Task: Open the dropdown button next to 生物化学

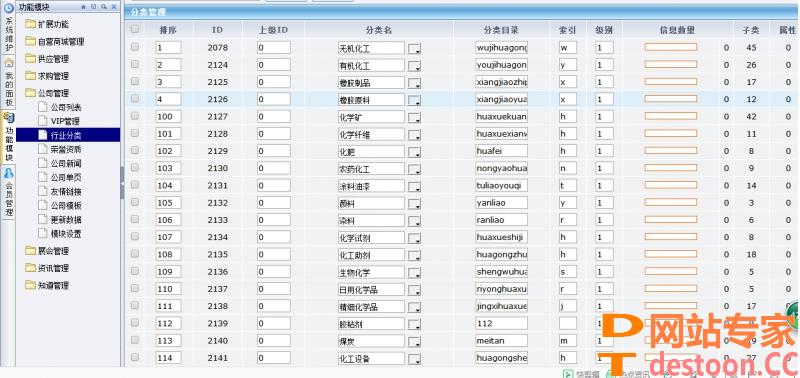Action: pos(415,273)
